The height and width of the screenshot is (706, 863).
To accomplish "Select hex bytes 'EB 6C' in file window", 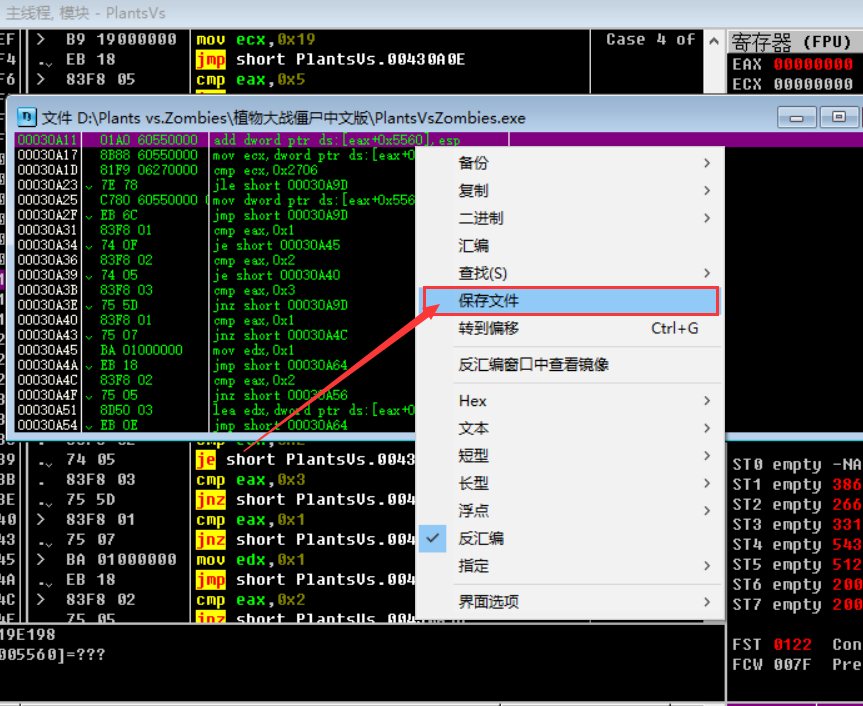I will coord(118,215).
